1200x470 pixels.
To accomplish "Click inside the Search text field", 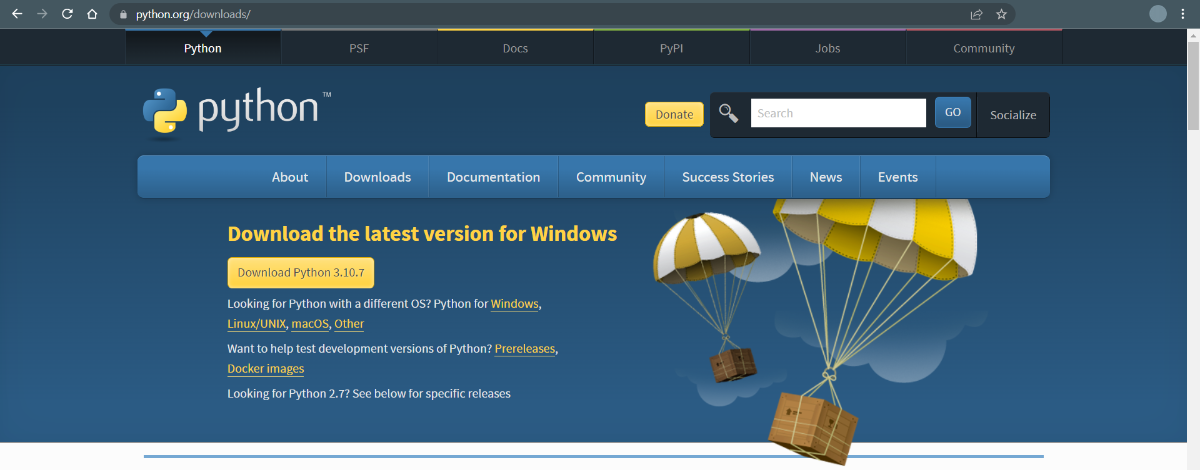I will (x=838, y=113).
